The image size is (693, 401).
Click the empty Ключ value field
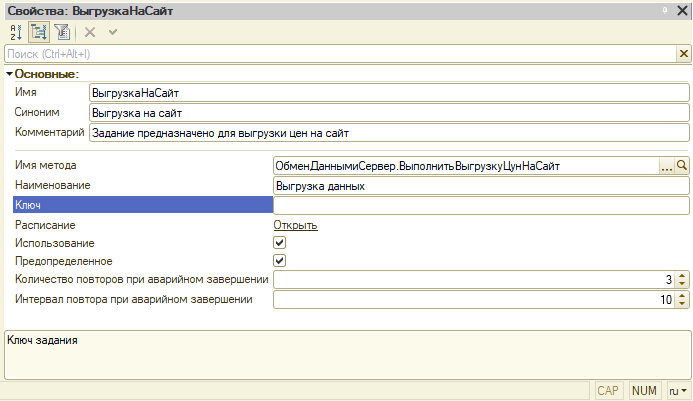[x=481, y=206]
